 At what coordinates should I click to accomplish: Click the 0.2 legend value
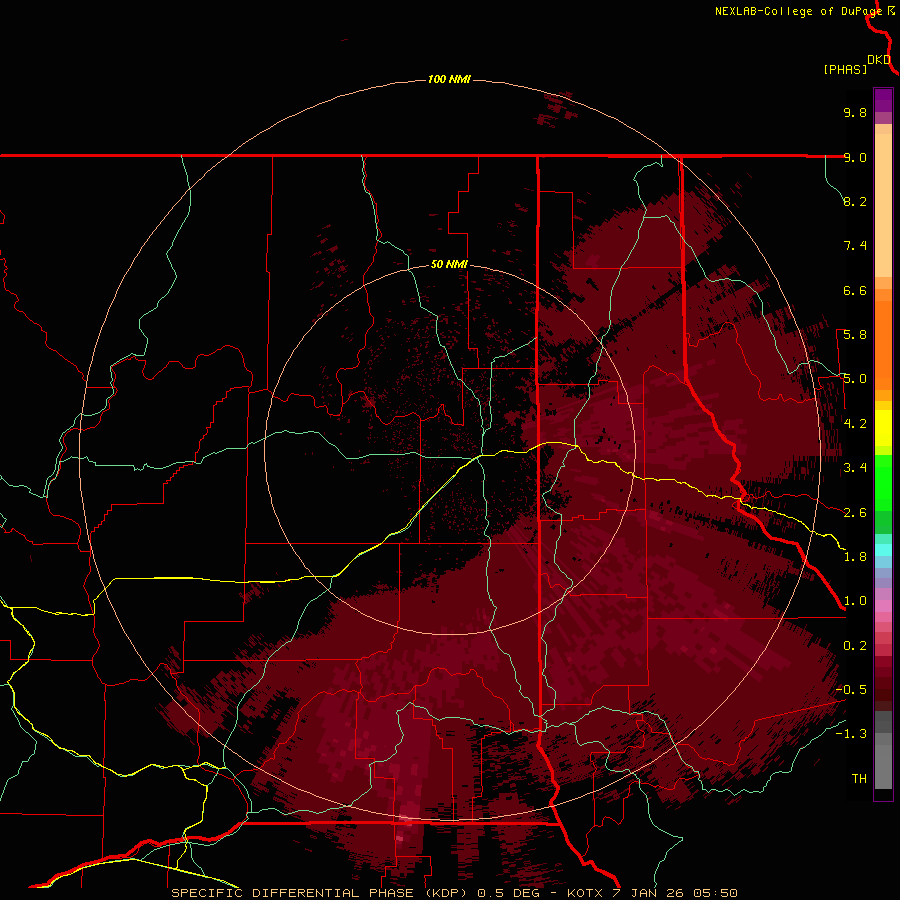[855, 646]
